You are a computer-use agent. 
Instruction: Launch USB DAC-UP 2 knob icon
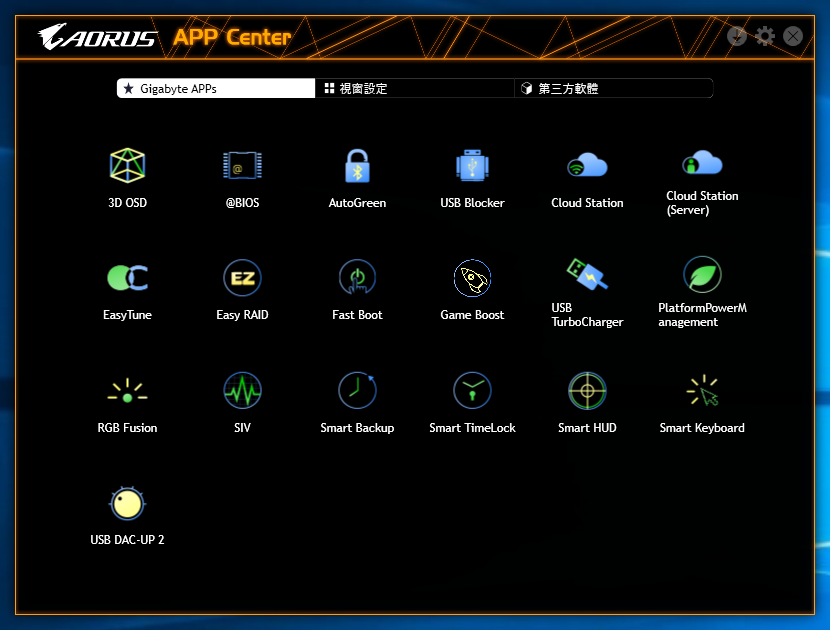point(127,503)
